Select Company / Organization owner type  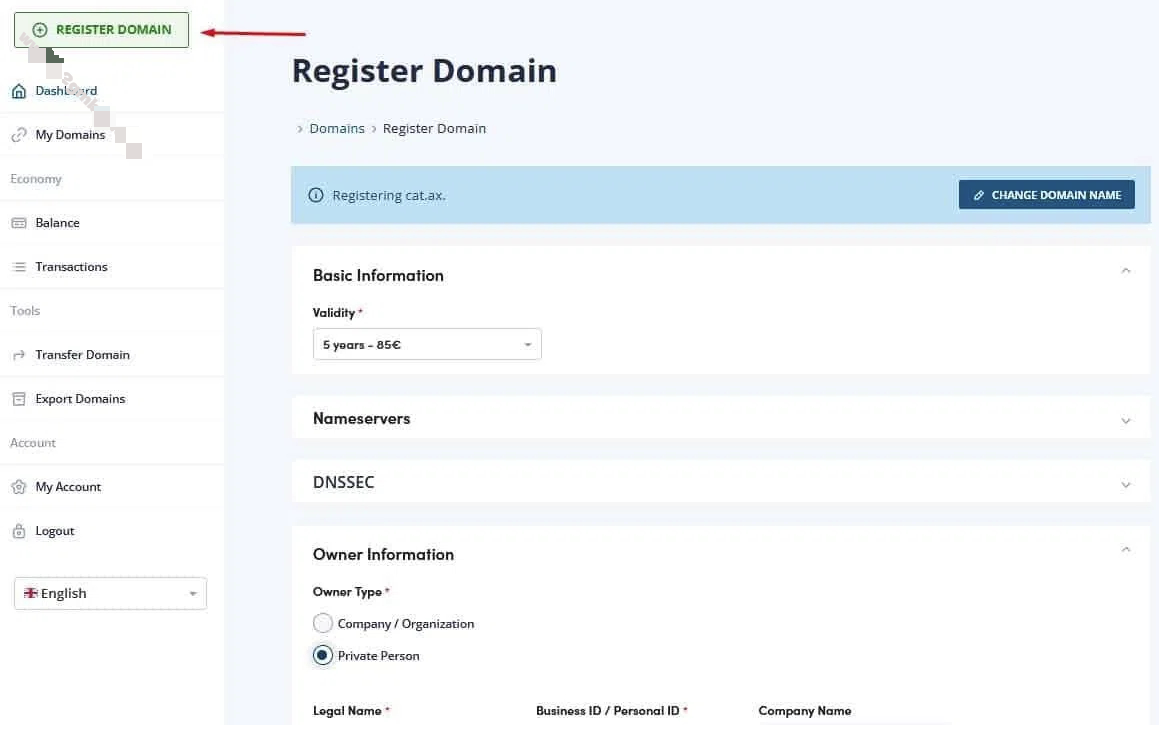point(323,624)
